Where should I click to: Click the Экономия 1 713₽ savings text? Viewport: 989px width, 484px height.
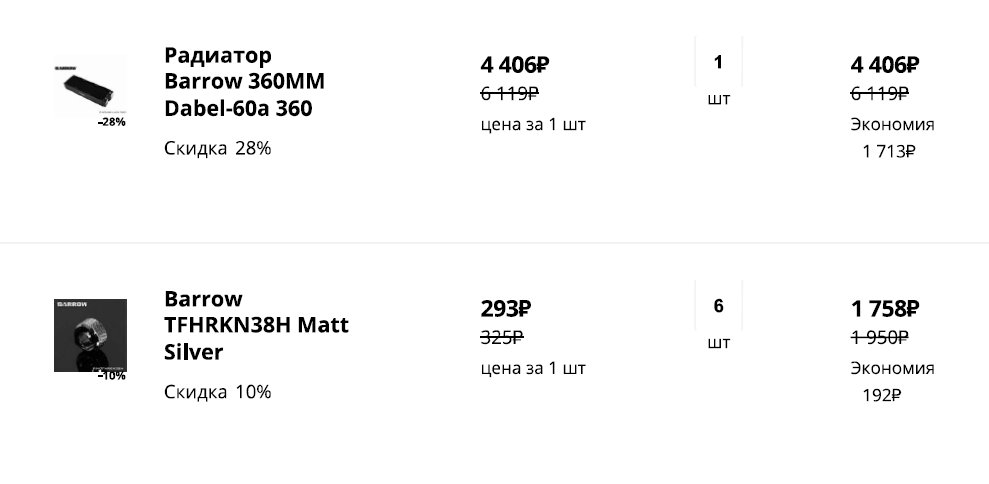889,138
